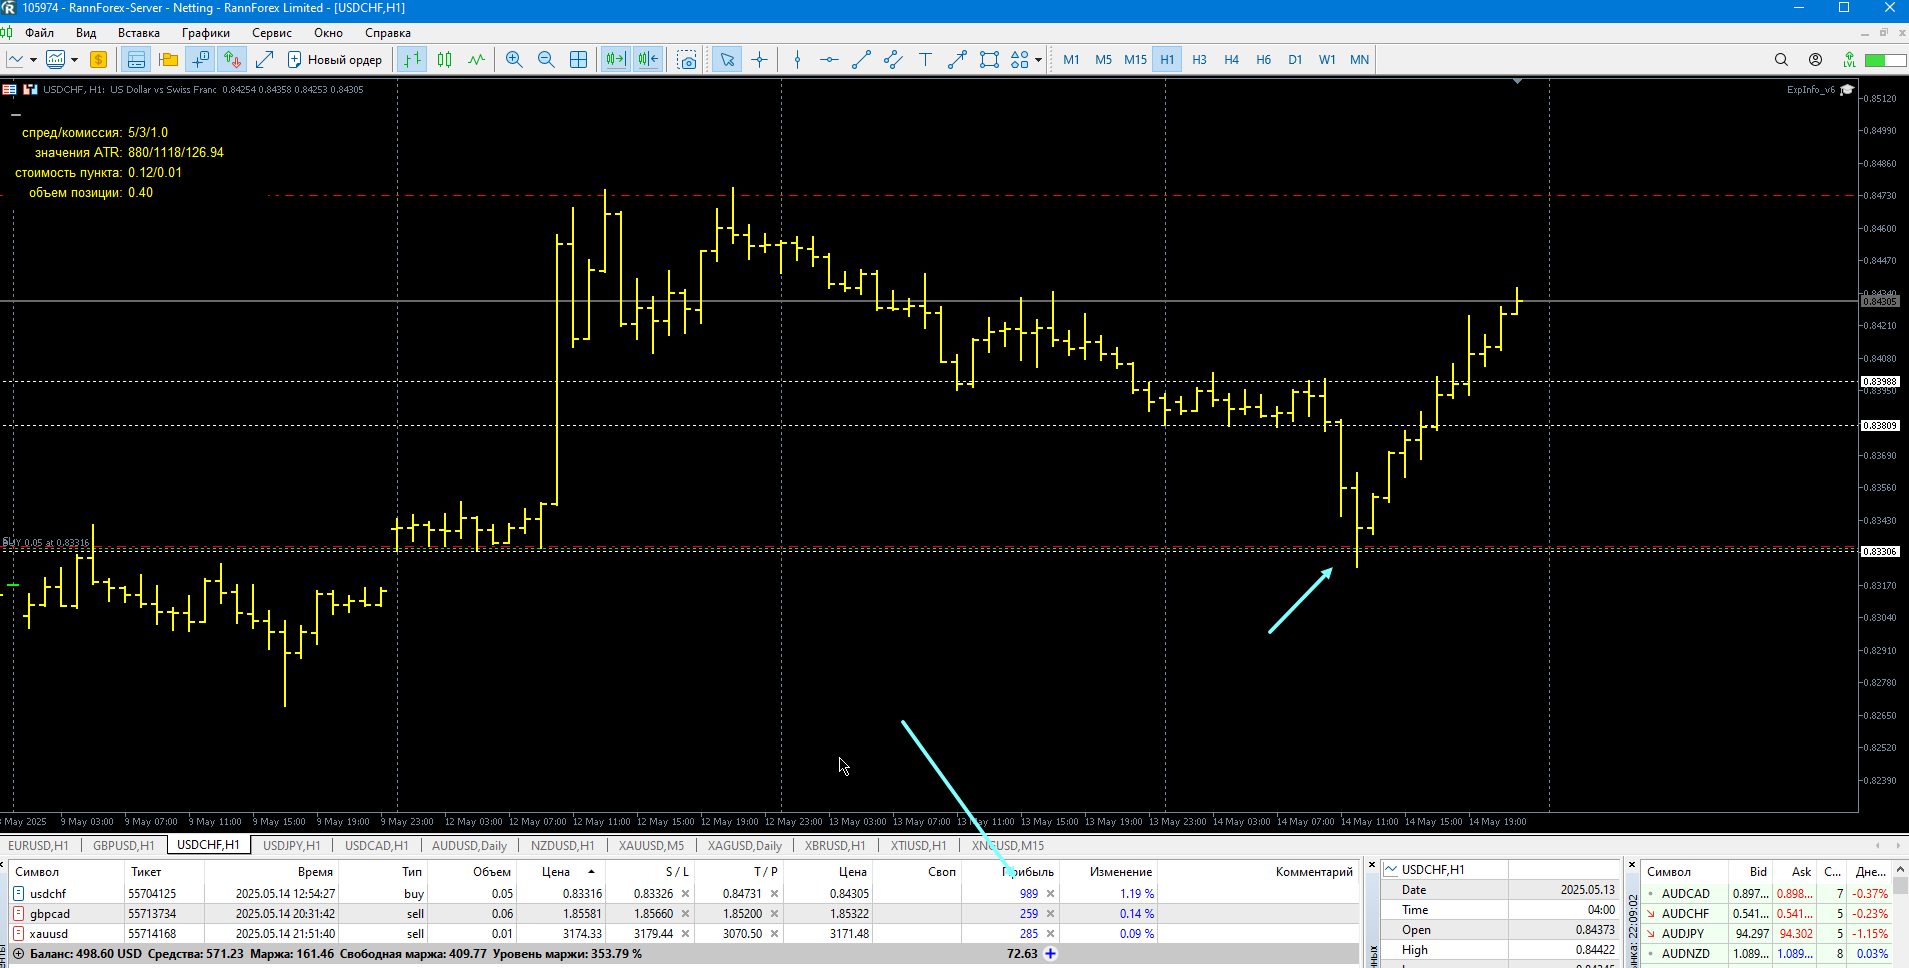
Task: Pick the text label tool
Action: pos(925,60)
